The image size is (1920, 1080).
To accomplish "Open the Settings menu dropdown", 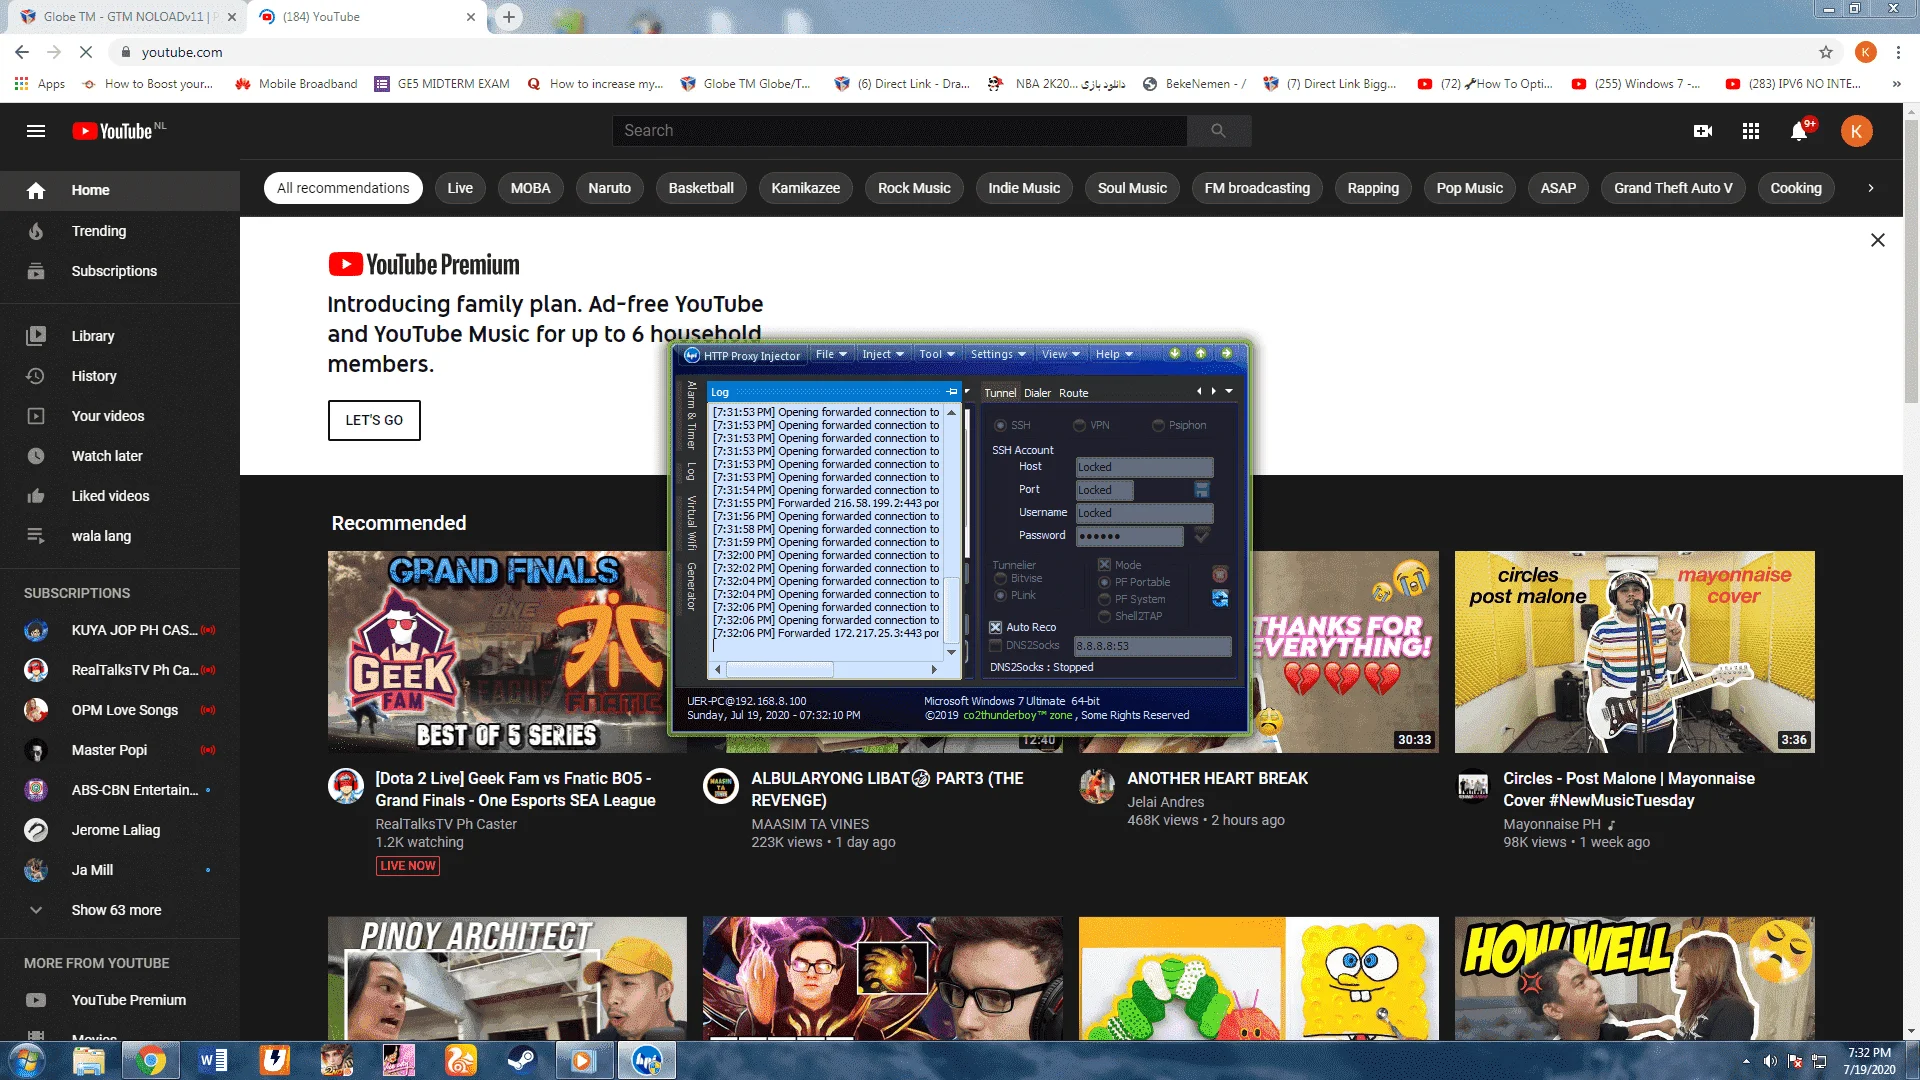I will 998,354.
